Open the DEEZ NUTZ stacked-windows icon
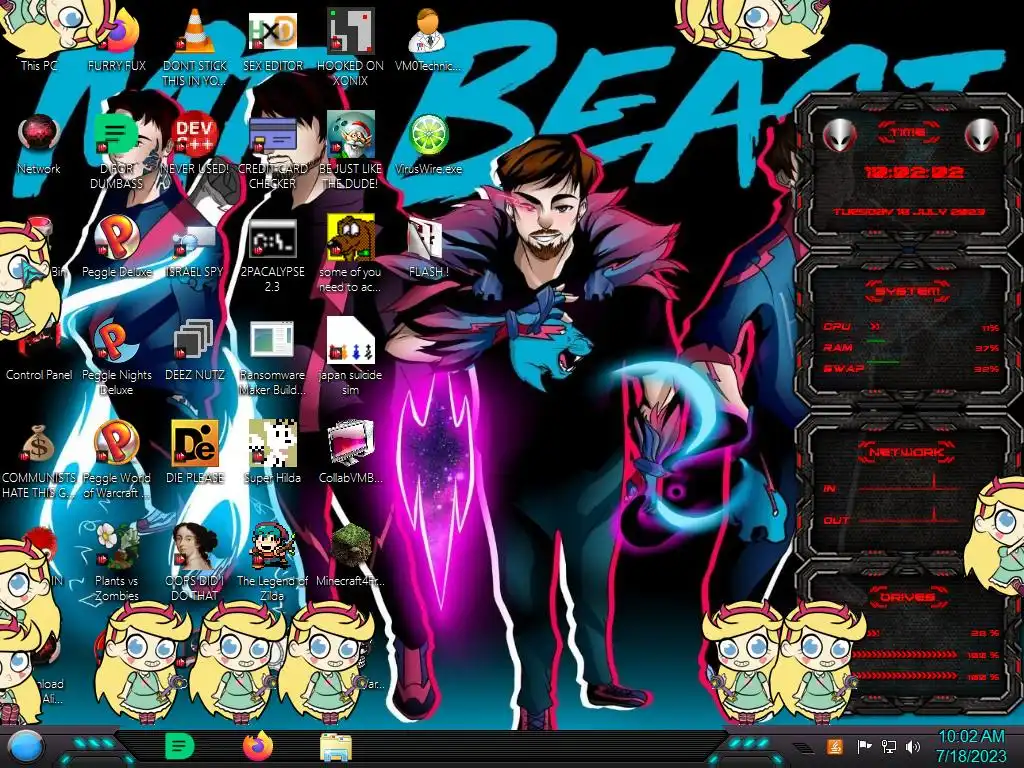The height and width of the screenshot is (768, 1024). point(195,350)
